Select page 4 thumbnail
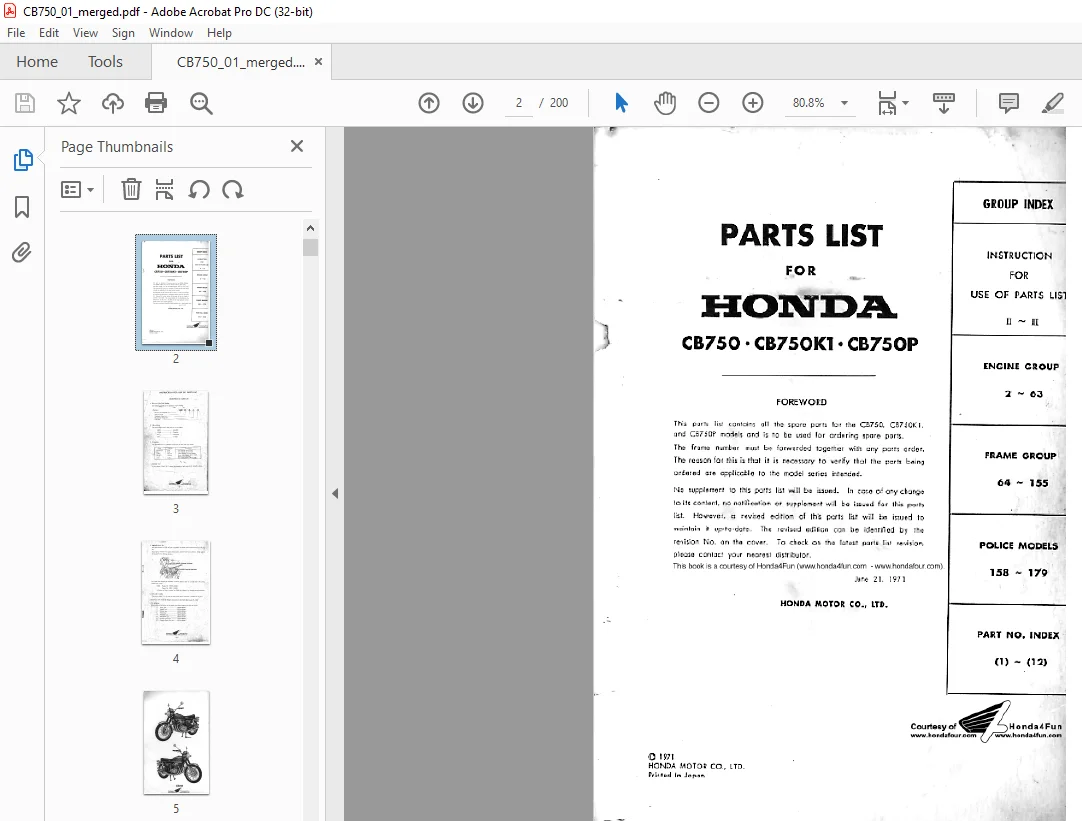Screen dimensions: 1082x821 pyautogui.click(x=176, y=593)
